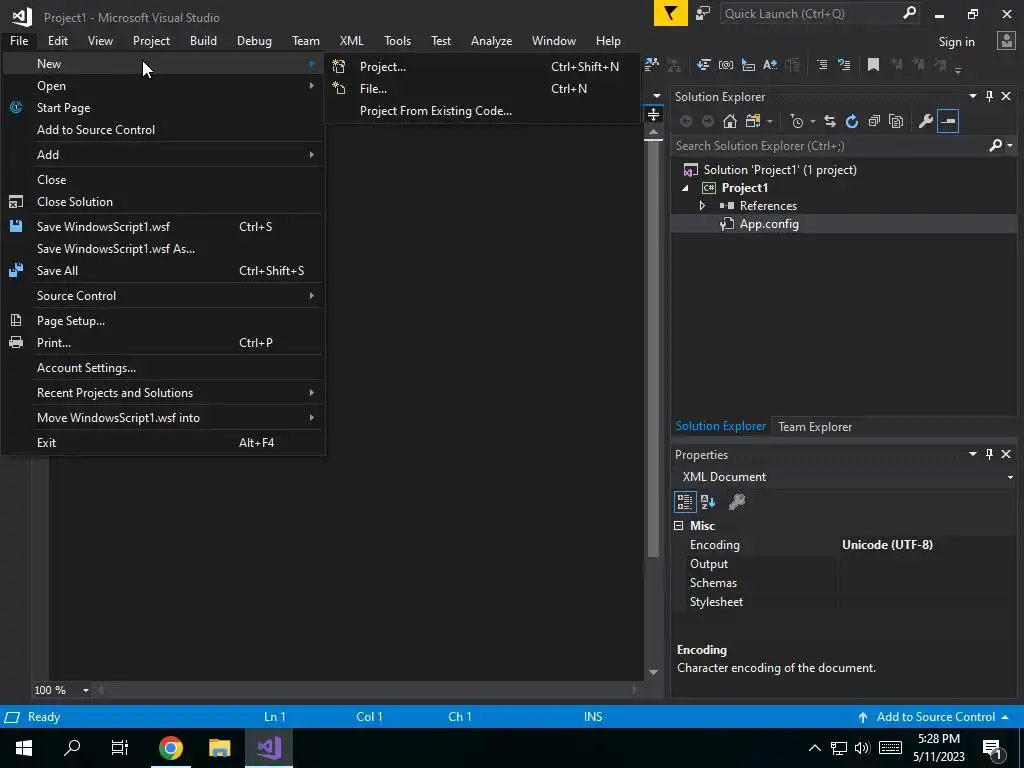Open the solution views dropdown arrow
This screenshot has width=1024, height=768.
(769, 121)
